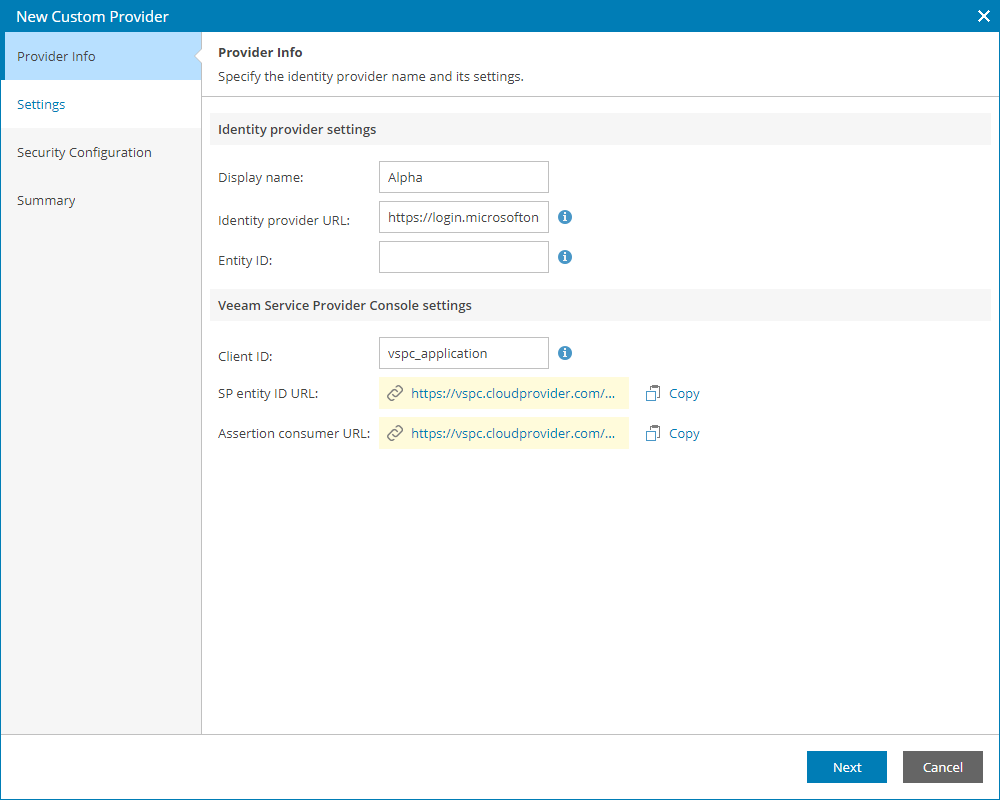Select the Provider Info step
The image size is (1000, 800).
56,56
